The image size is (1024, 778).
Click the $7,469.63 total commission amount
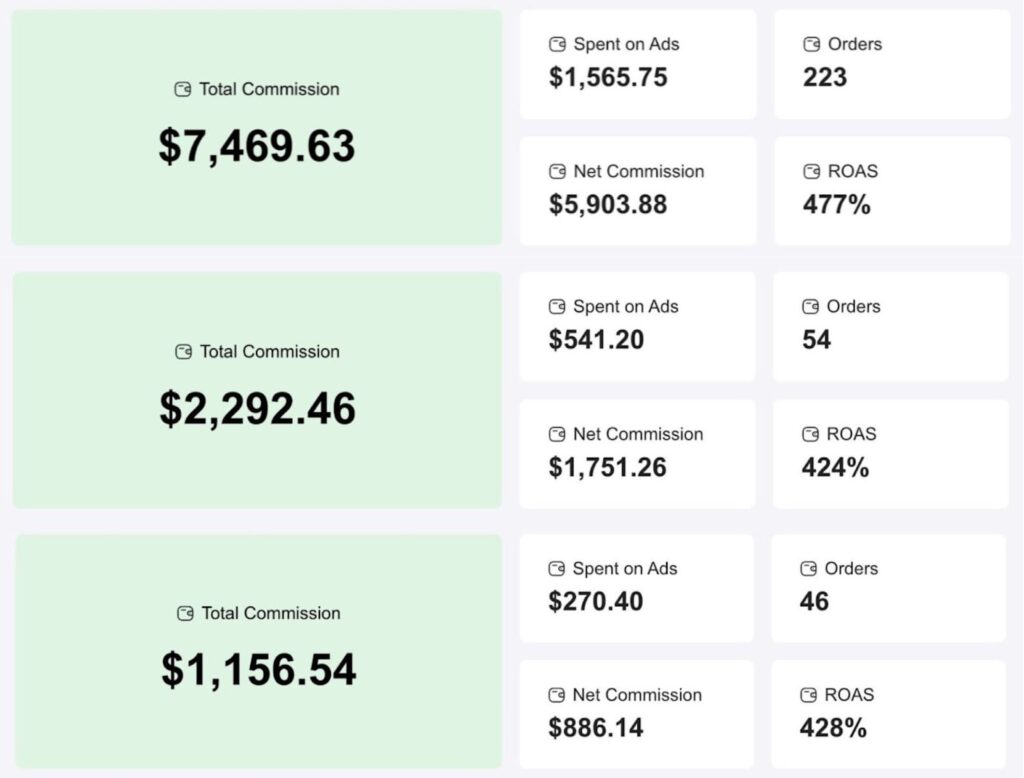pos(257,147)
